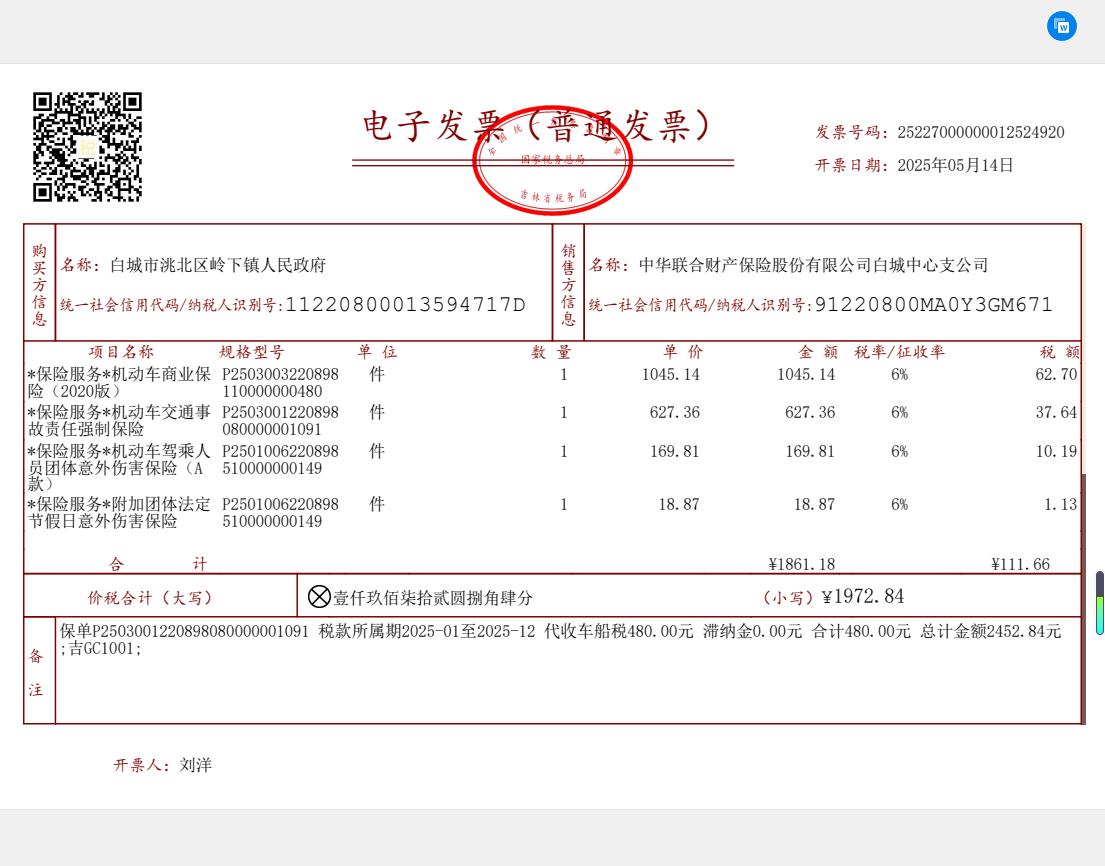The width and height of the screenshot is (1105, 866).
Task: Click item 机动车驾乘人员团体意外伤害保险（A款）
Action: pos(119,467)
